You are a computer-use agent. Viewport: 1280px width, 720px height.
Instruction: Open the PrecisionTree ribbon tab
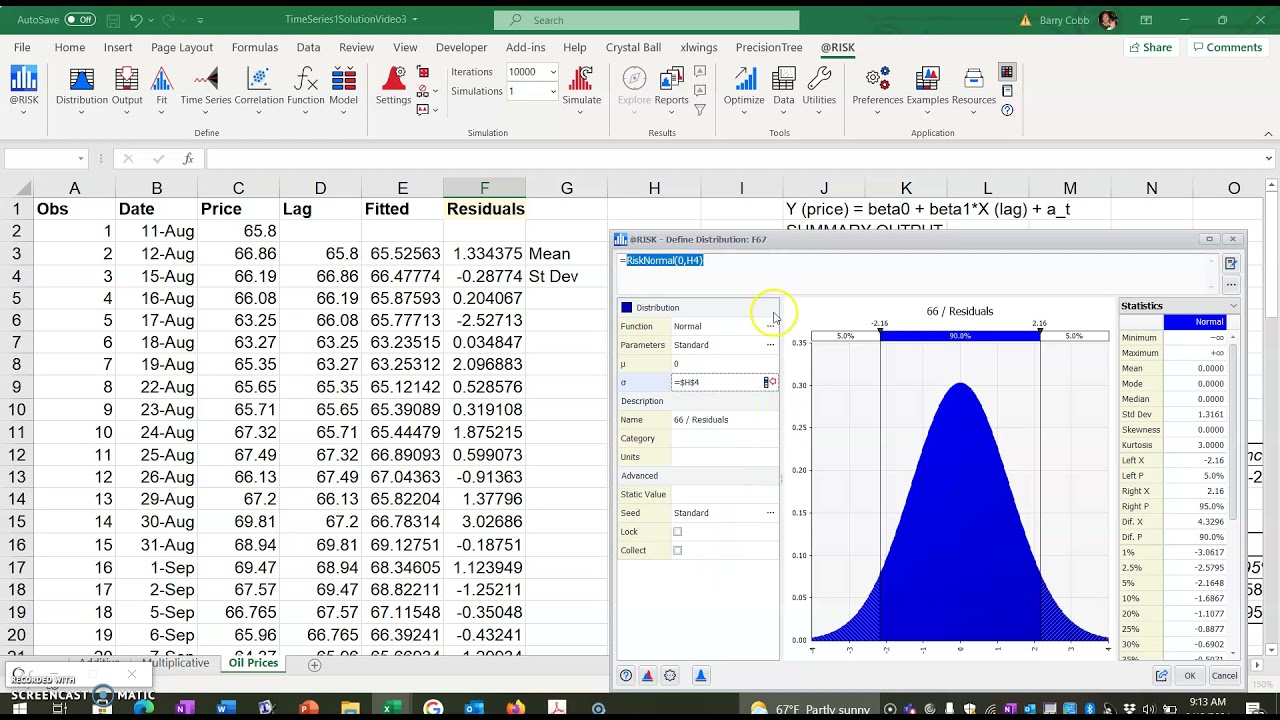pyautogui.click(x=769, y=47)
